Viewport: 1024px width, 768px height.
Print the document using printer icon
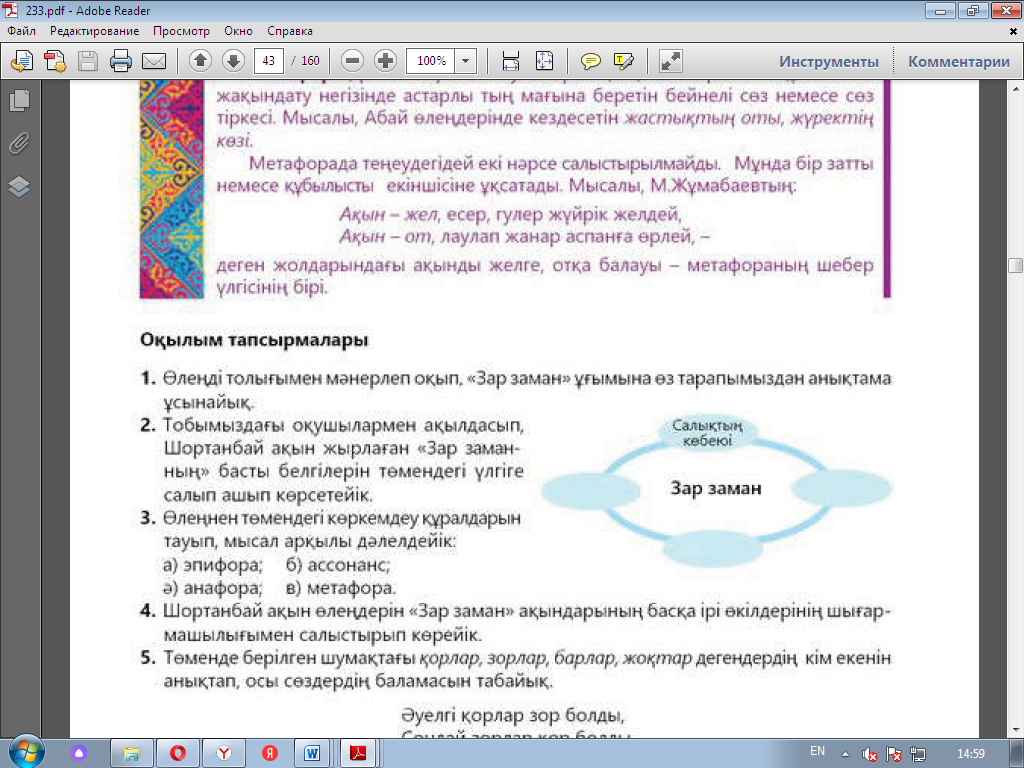[x=121, y=61]
